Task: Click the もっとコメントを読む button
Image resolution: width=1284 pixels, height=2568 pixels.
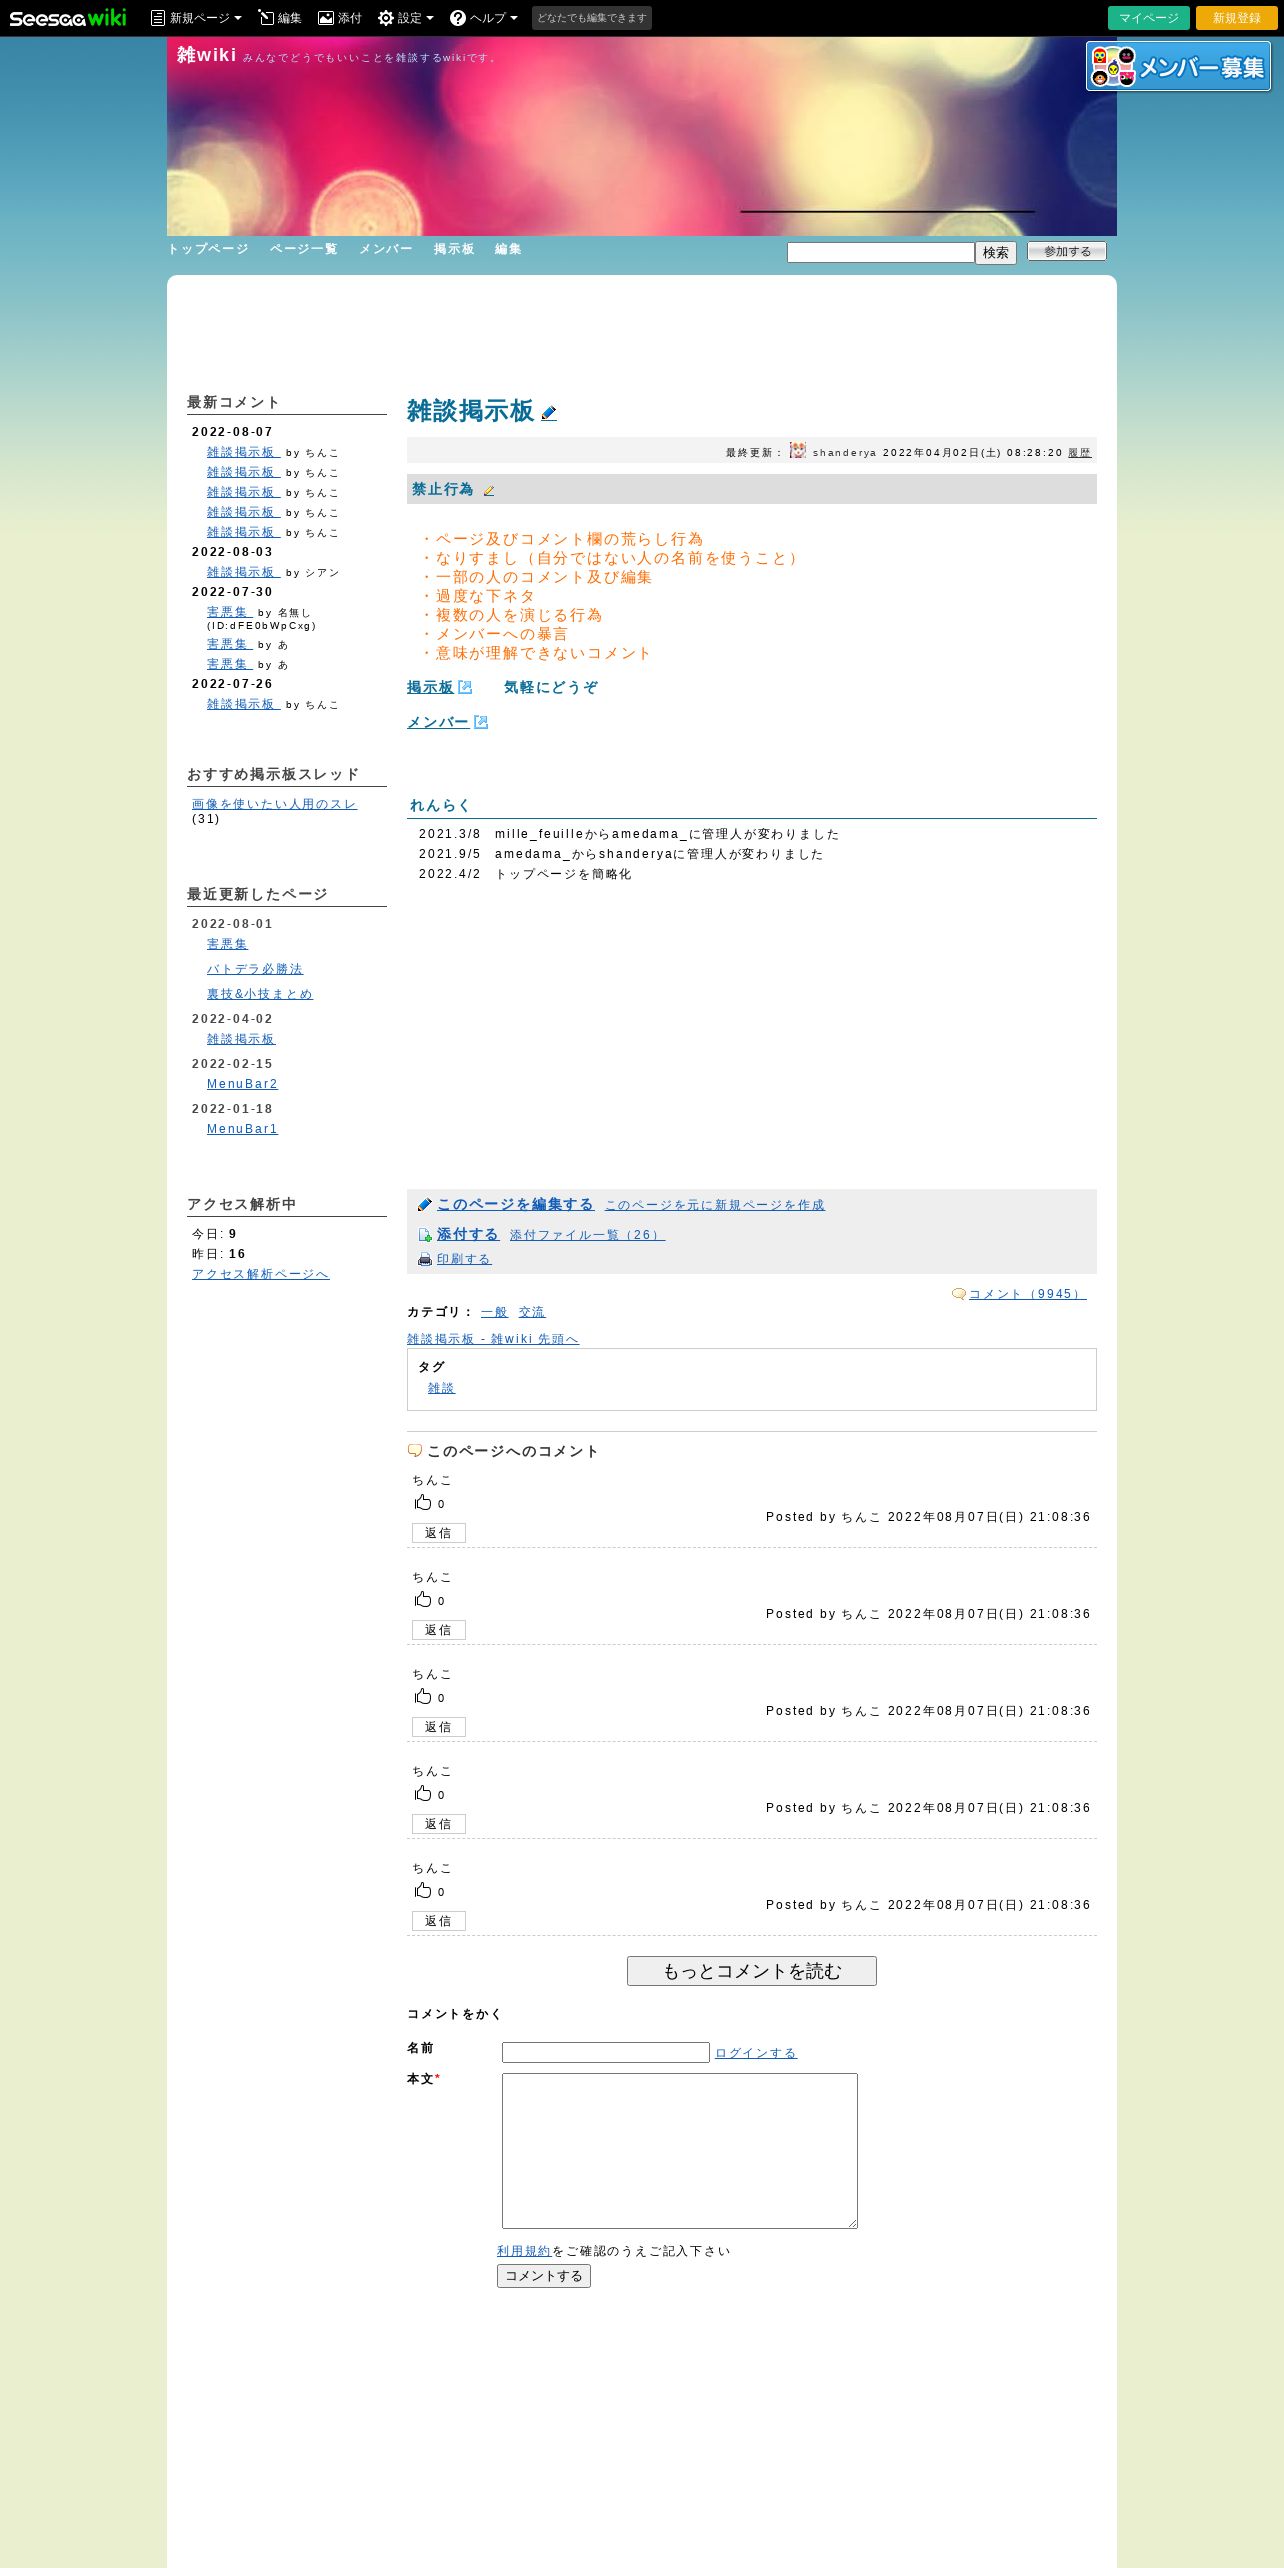Action: coord(752,1971)
